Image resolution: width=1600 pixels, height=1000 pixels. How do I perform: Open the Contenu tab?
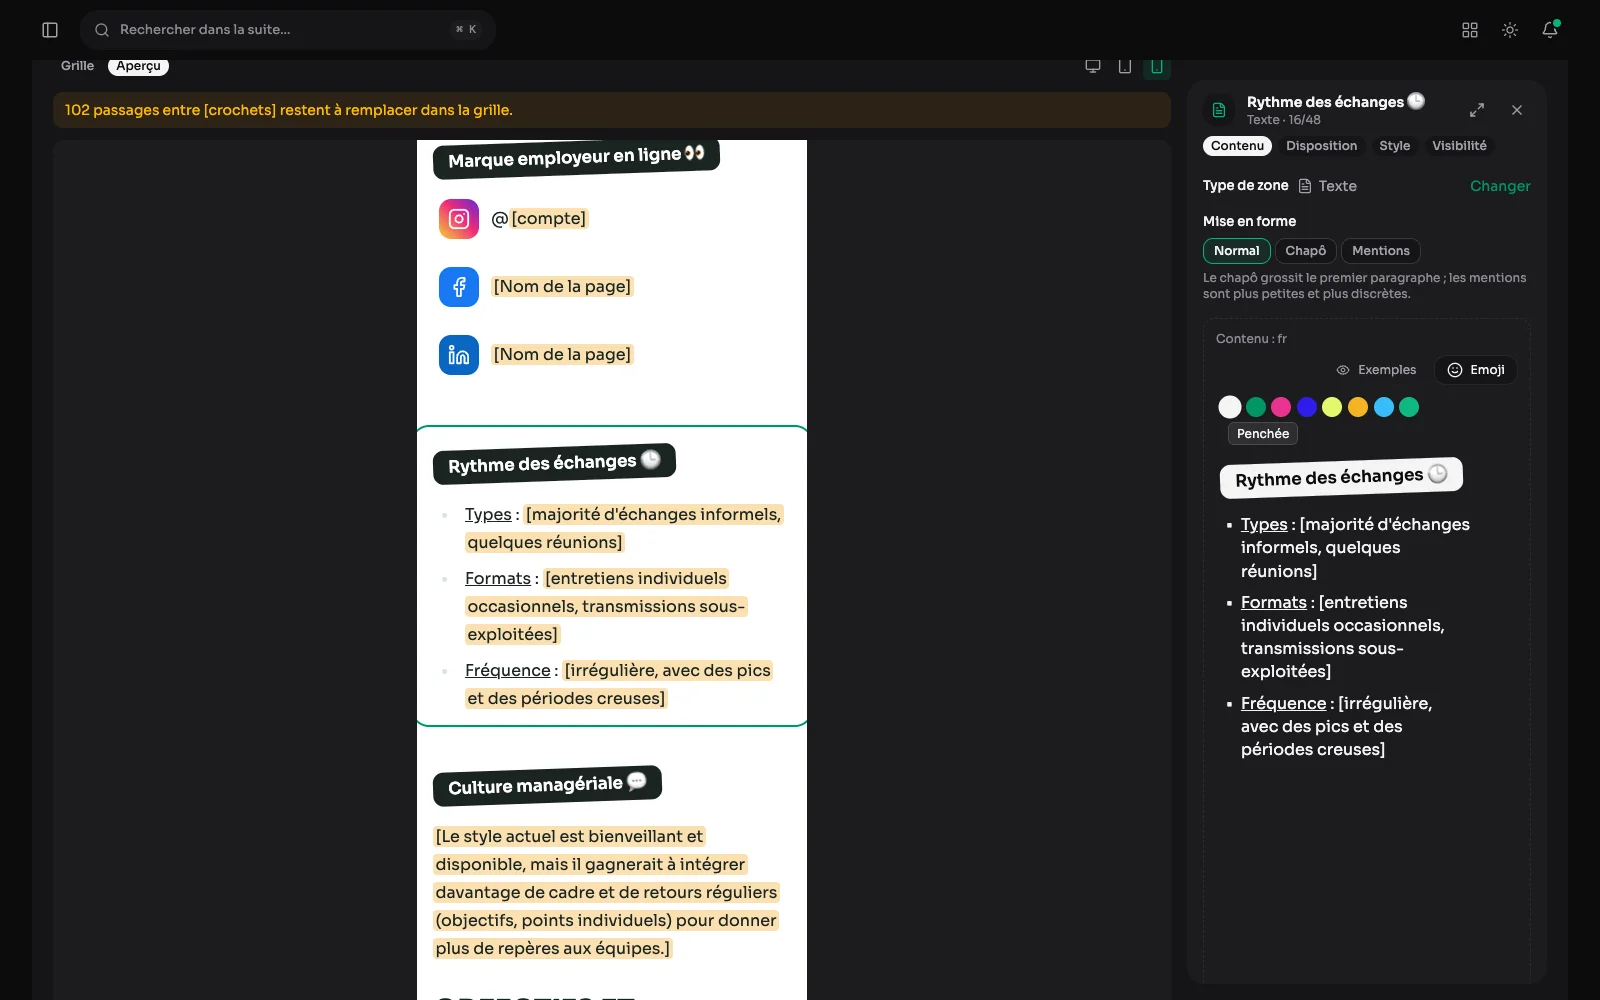(x=1238, y=146)
